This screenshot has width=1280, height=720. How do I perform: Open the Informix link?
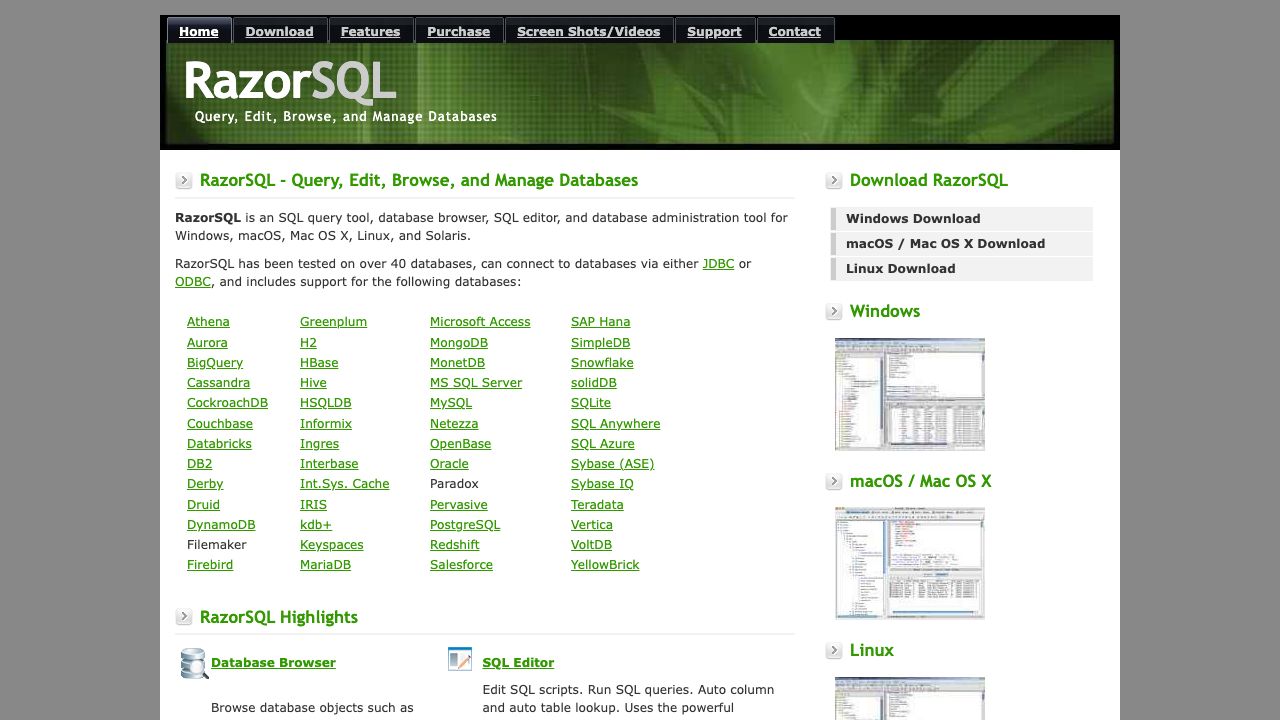326,424
